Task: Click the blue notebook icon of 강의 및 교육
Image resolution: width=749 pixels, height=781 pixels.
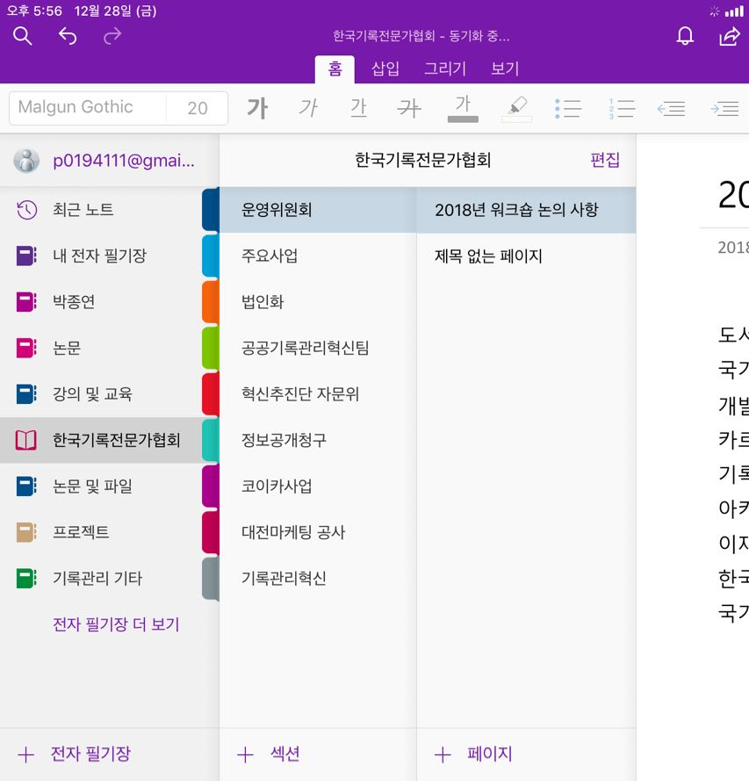Action: 26,393
